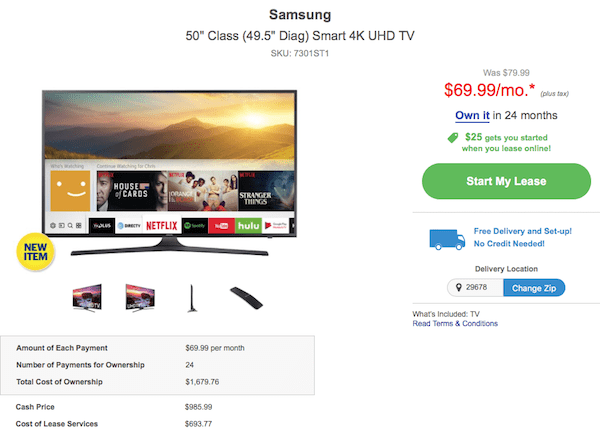Open Read Terms & Conditions link

455,324
